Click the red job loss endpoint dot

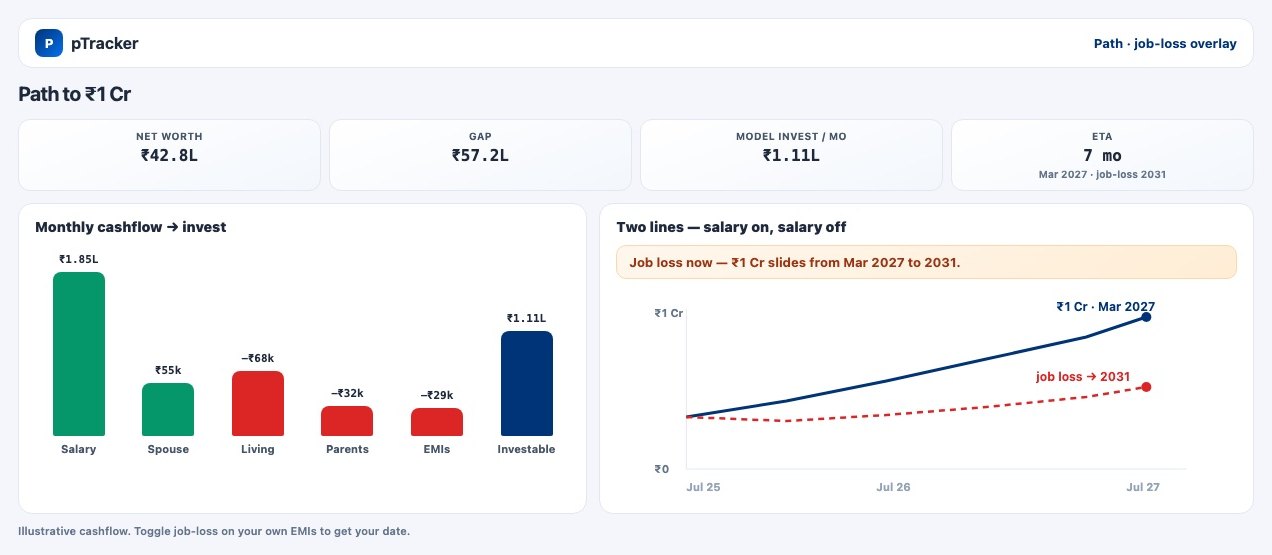pos(1146,387)
